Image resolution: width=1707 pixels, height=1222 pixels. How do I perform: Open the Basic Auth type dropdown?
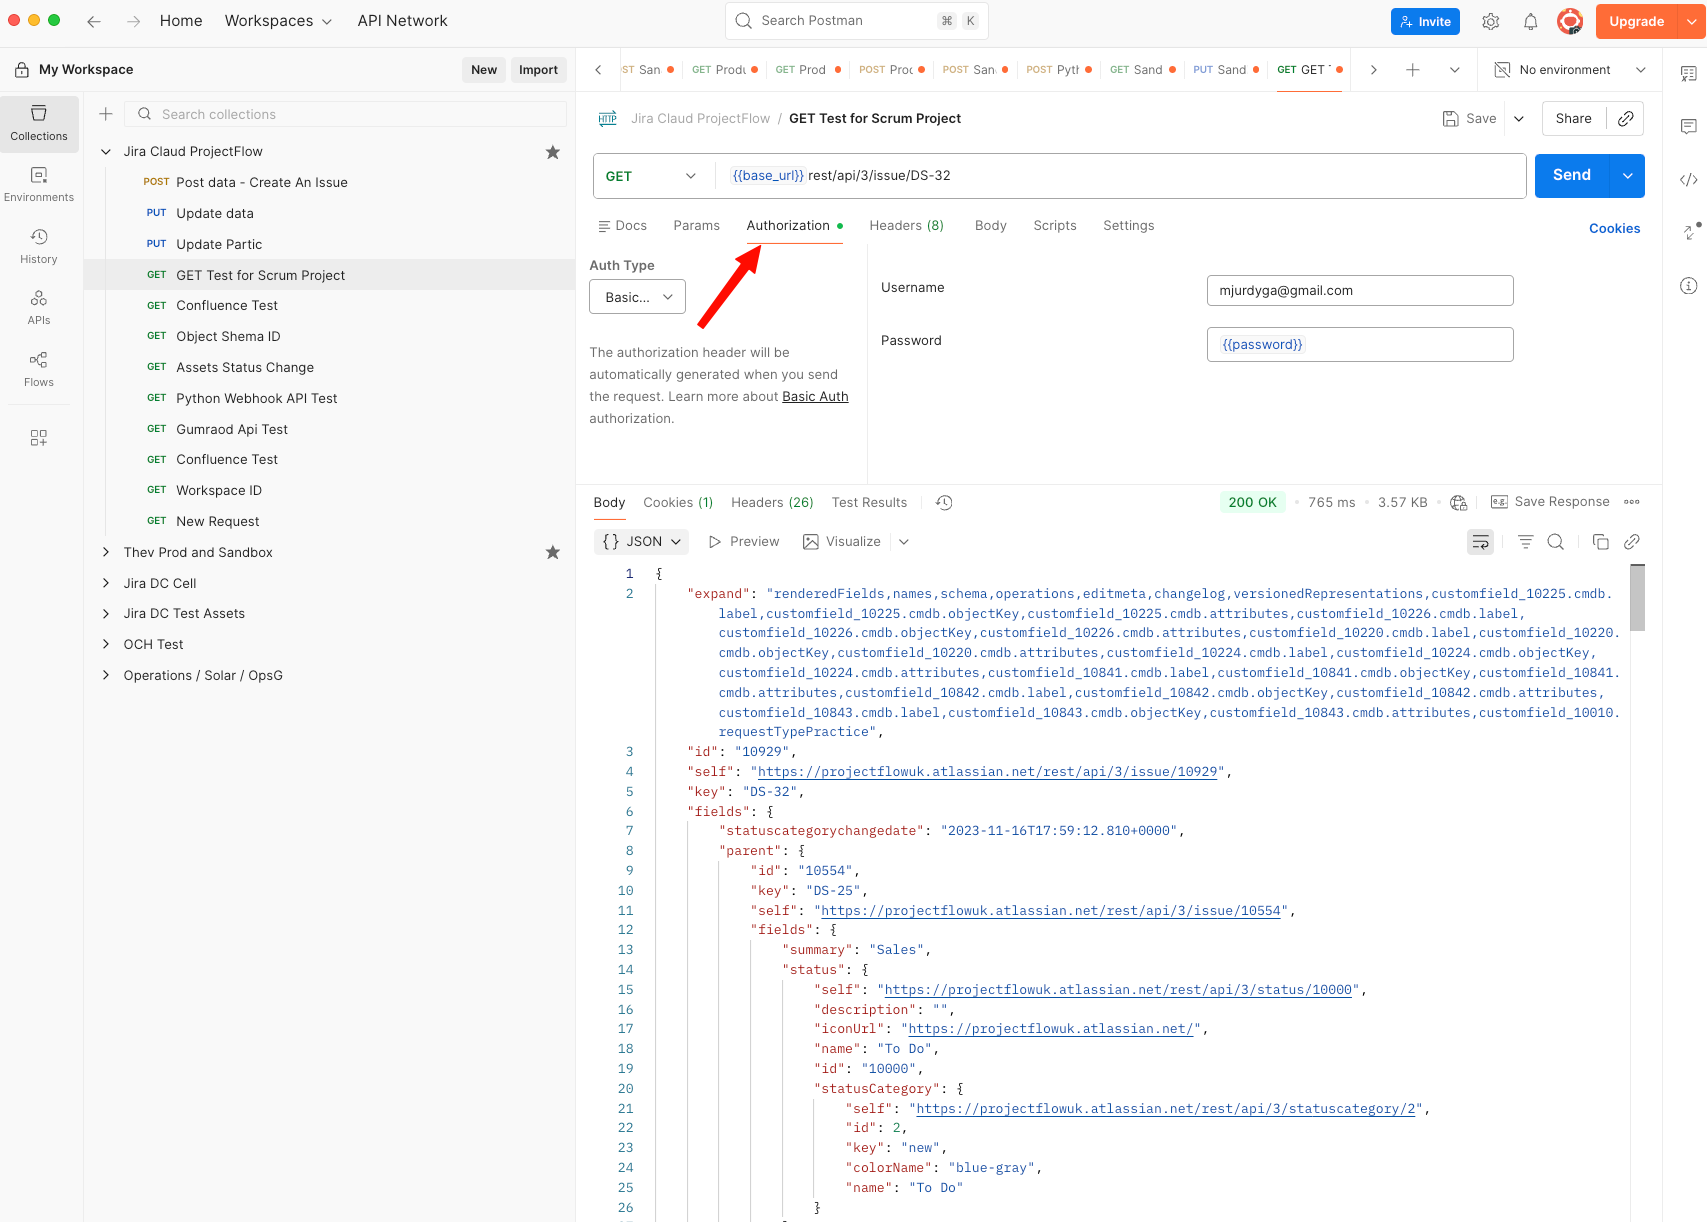pyautogui.click(x=637, y=297)
